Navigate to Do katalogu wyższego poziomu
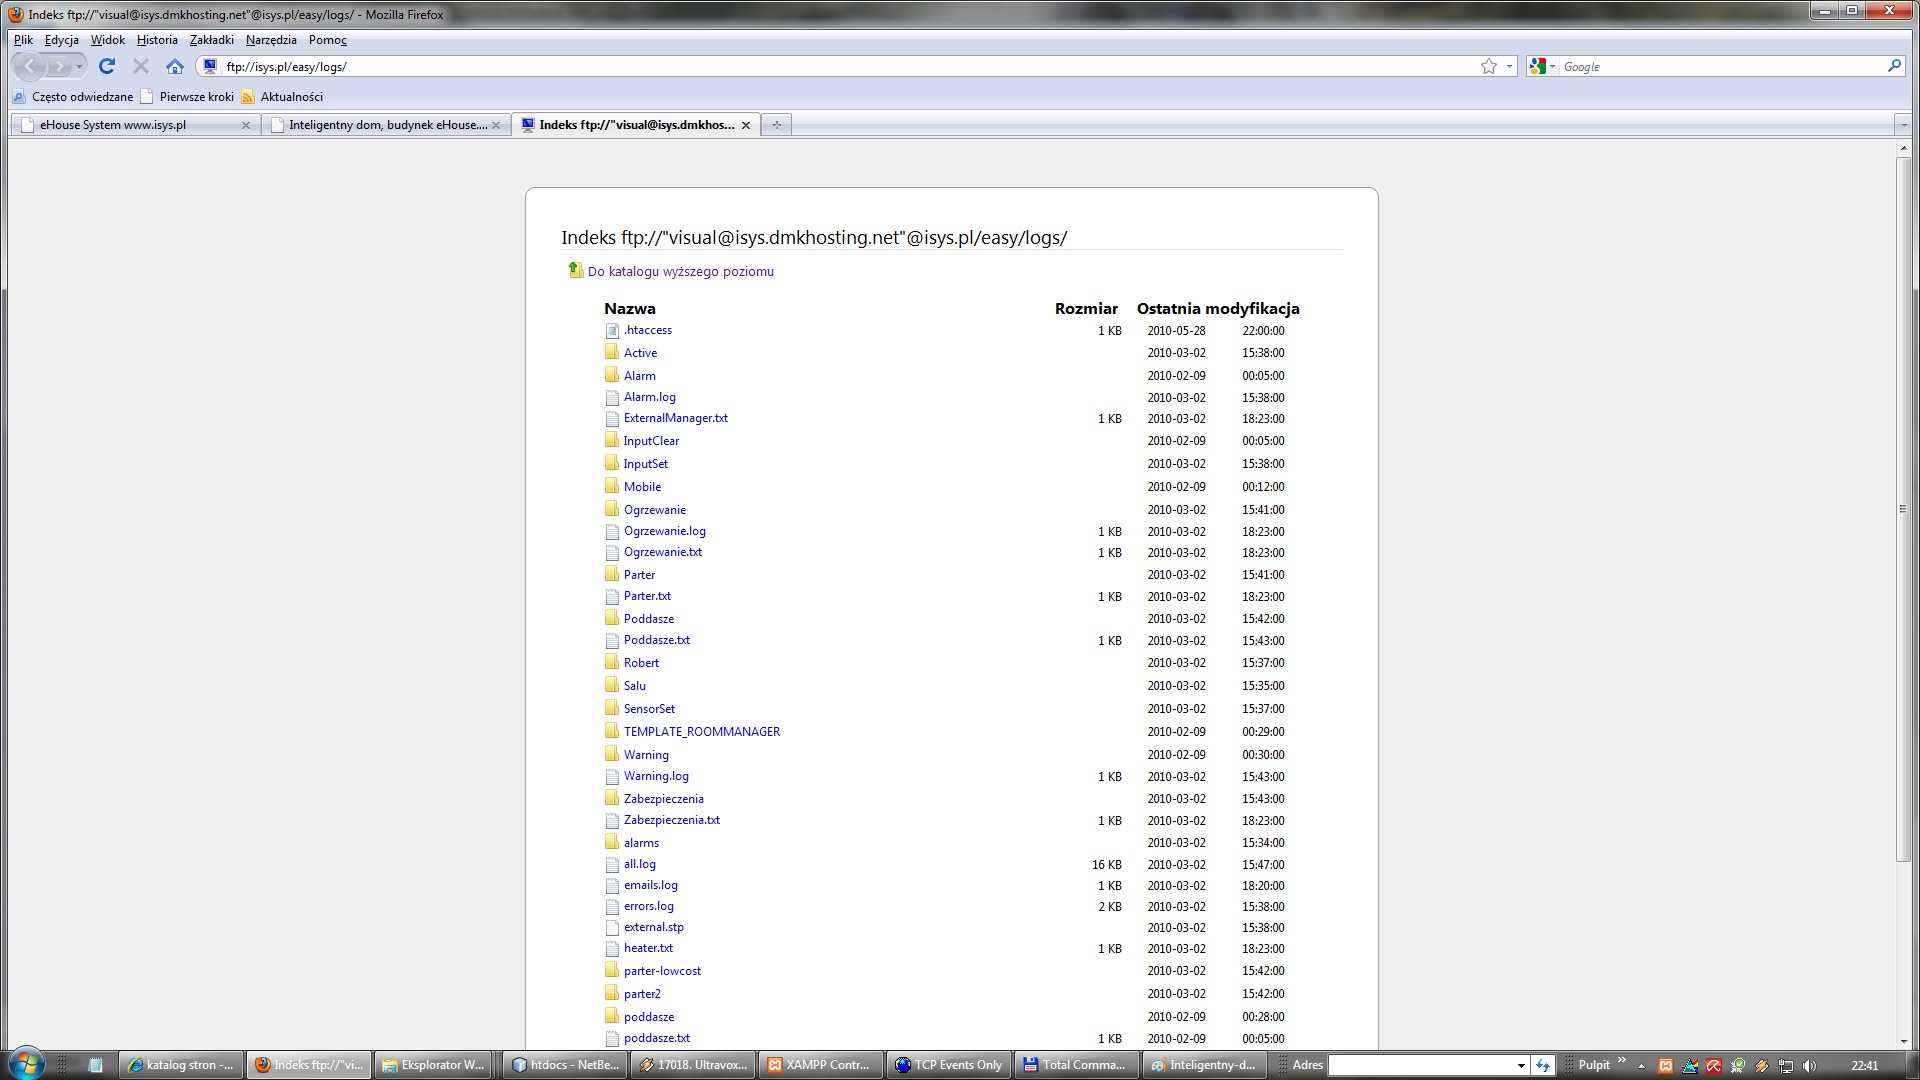 (x=679, y=270)
